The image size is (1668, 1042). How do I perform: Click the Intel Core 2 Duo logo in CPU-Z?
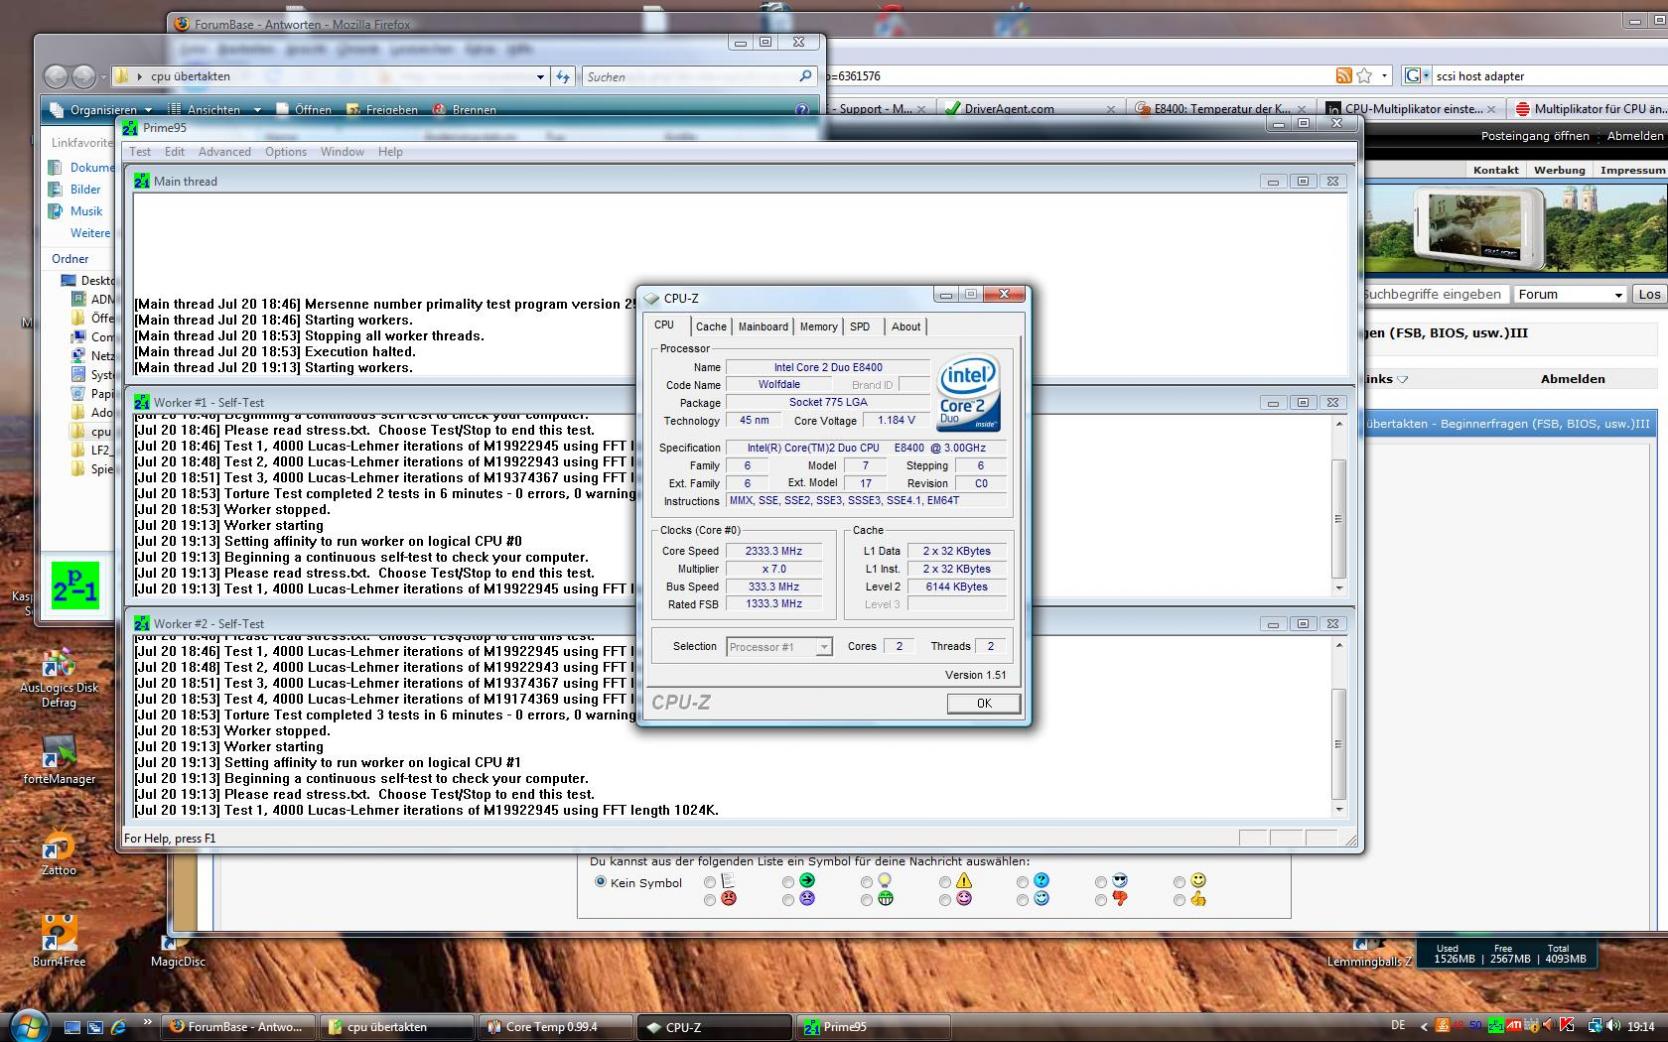968,395
